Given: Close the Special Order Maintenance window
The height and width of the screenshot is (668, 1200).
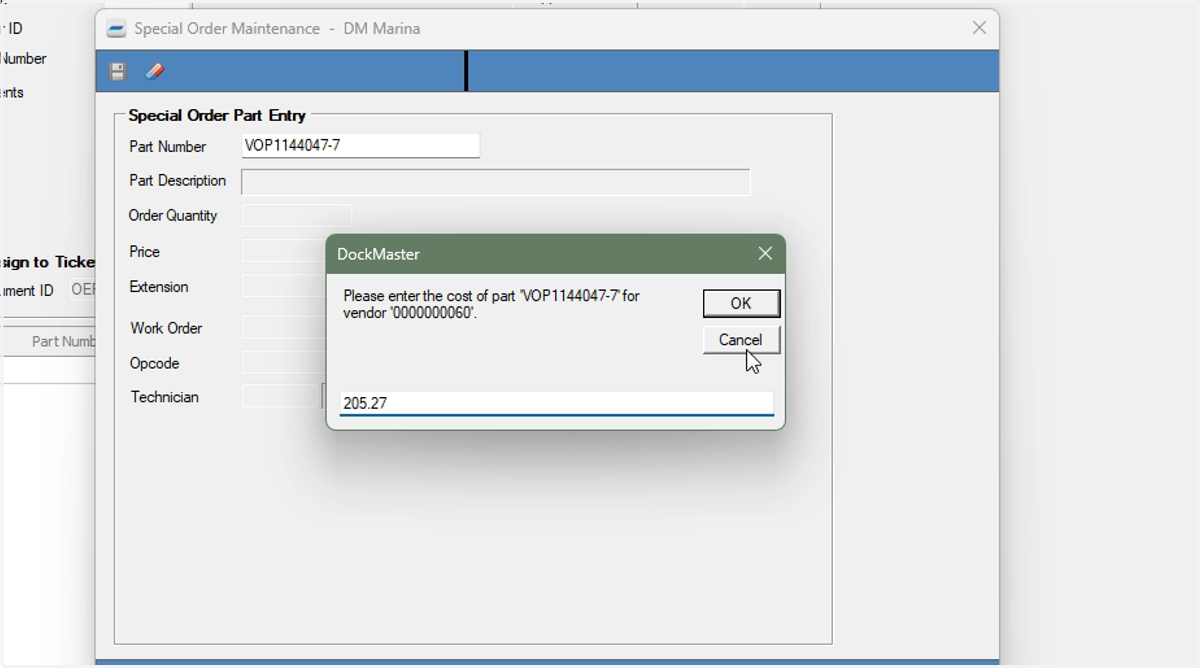Looking at the screenshot, I should click(980, 28).
